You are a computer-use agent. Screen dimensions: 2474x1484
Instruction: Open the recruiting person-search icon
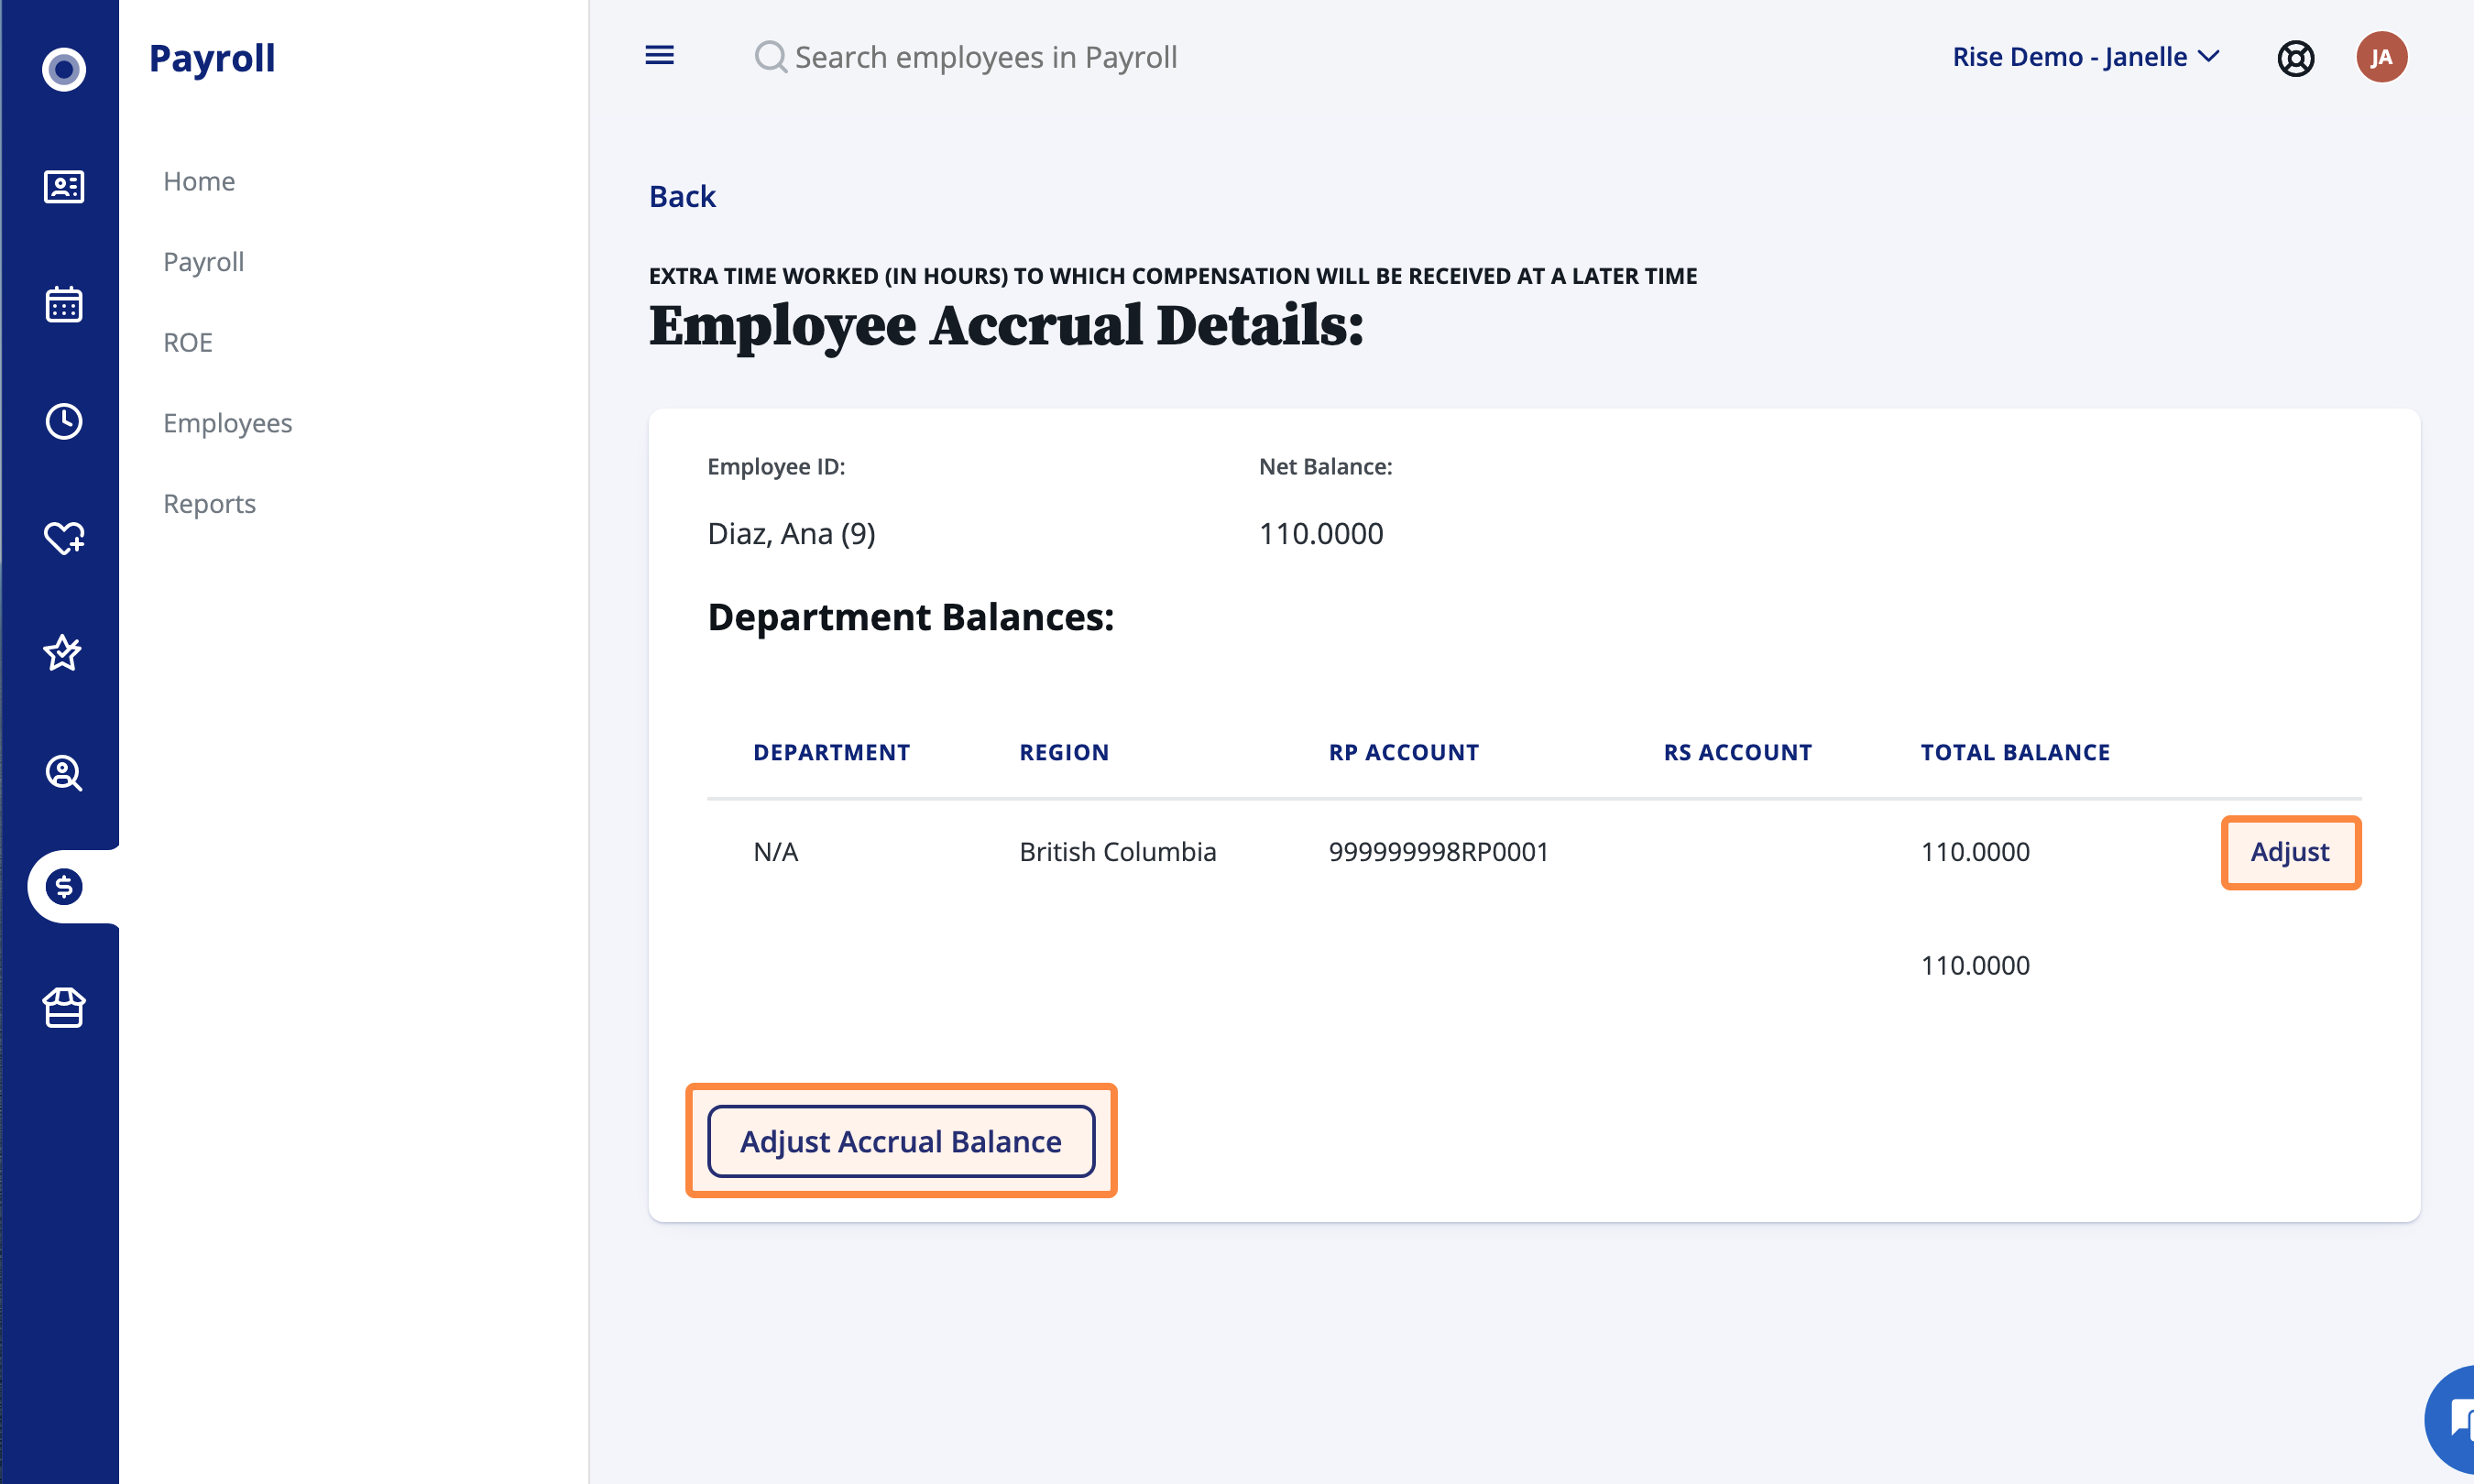64,773
